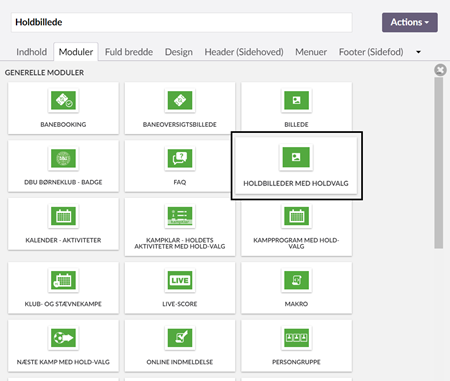450x381 pixels.
Task: Choose the DBU Børneklub badge icon
Action: pyautogui.click(x=63, y=158)
